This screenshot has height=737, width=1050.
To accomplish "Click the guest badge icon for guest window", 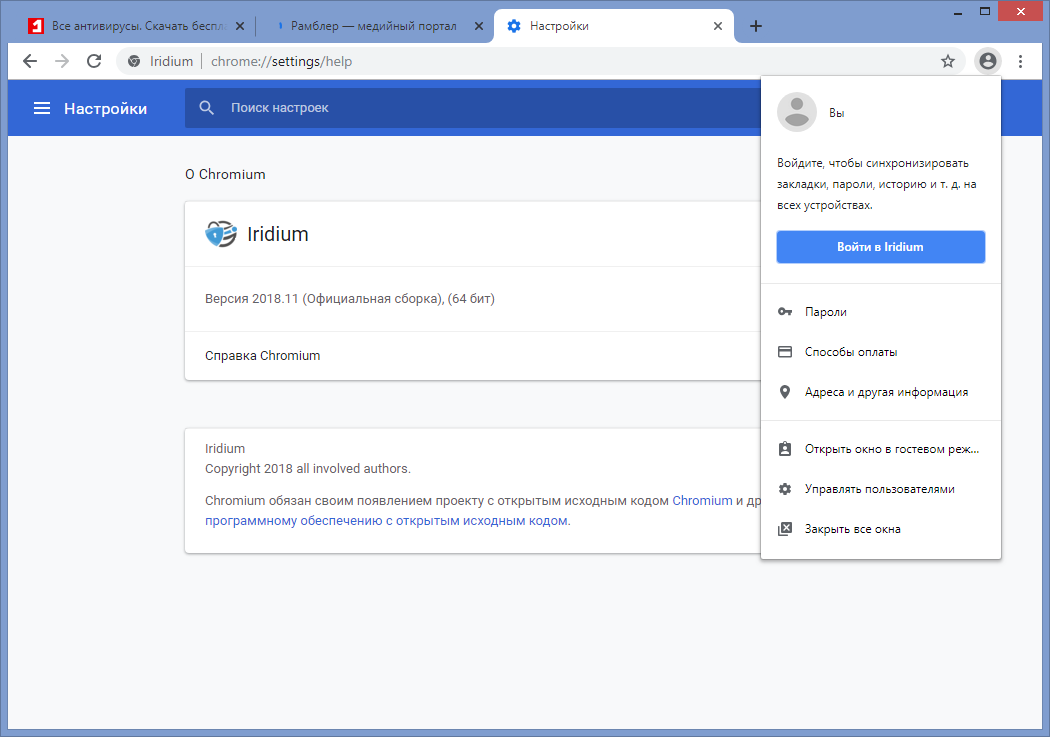I will pyautogui.click(x=785, y=448).
